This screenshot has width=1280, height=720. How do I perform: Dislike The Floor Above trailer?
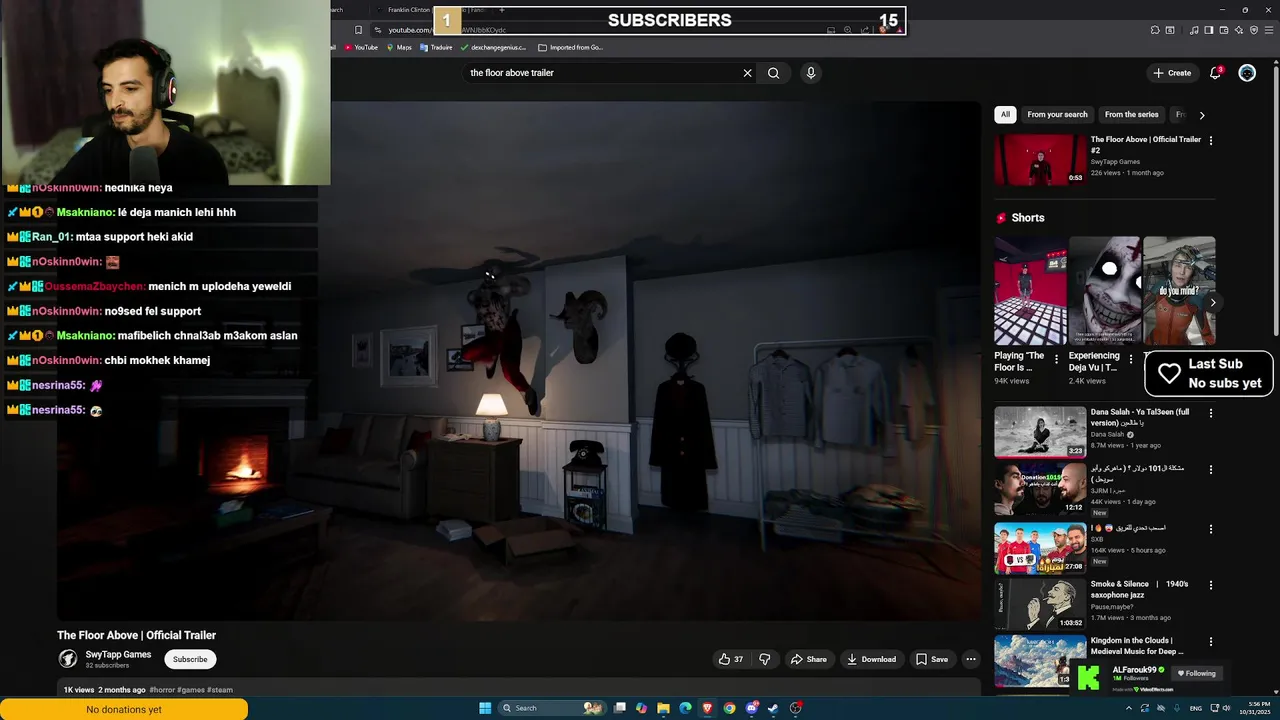765,659
